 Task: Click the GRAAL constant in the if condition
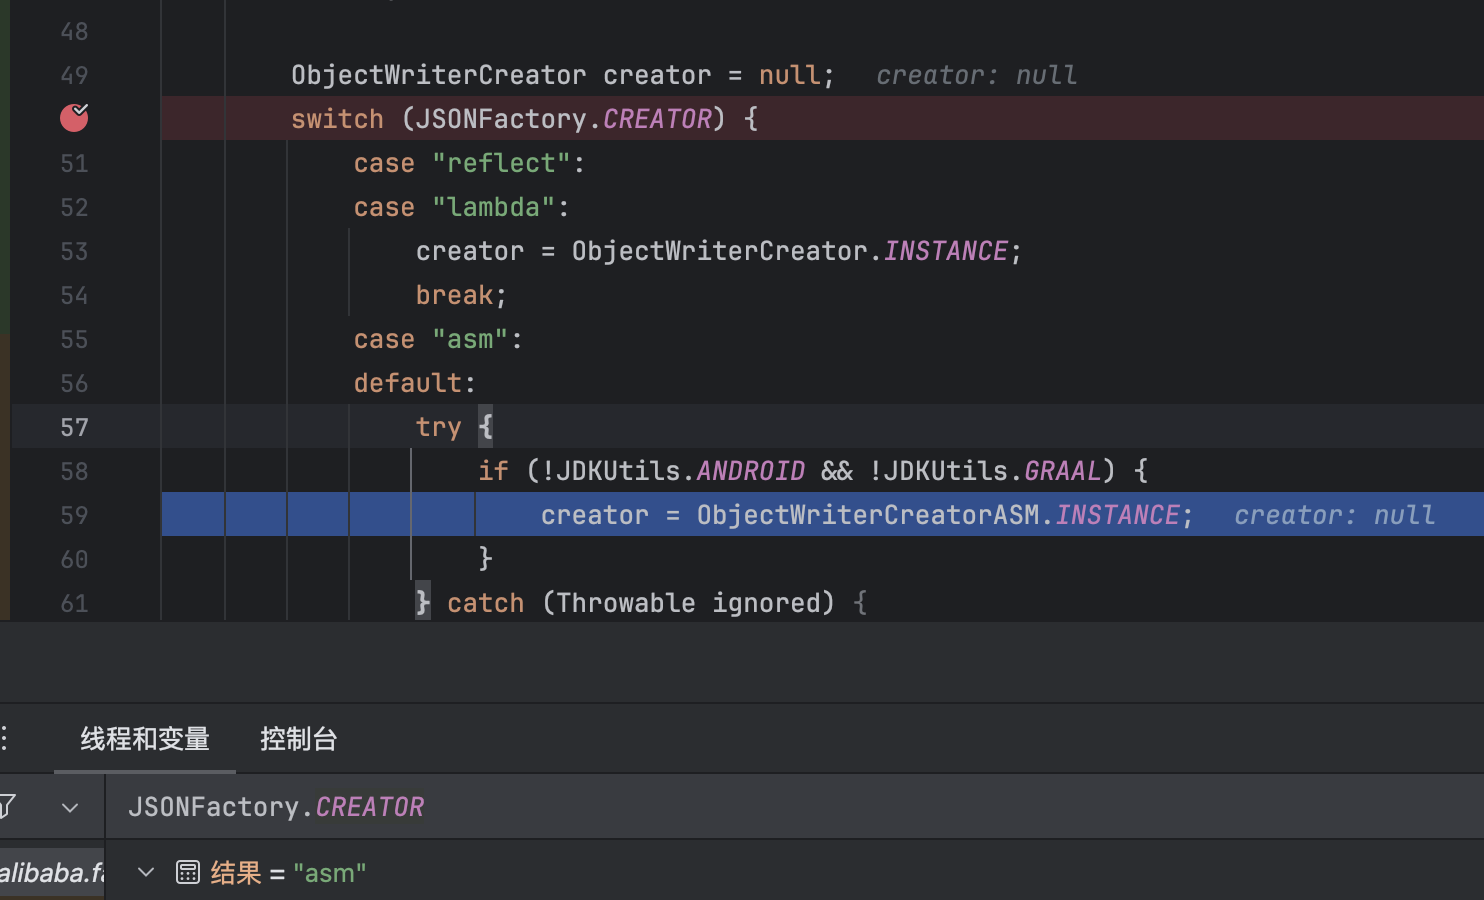[1062, 471]
